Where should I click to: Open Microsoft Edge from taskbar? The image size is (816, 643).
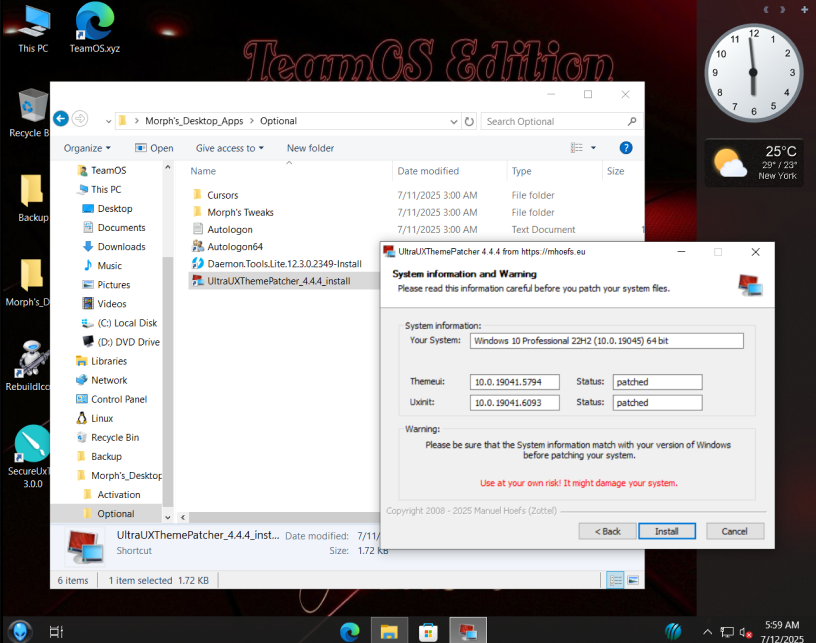pyautogui.click(x=350, y=632)
